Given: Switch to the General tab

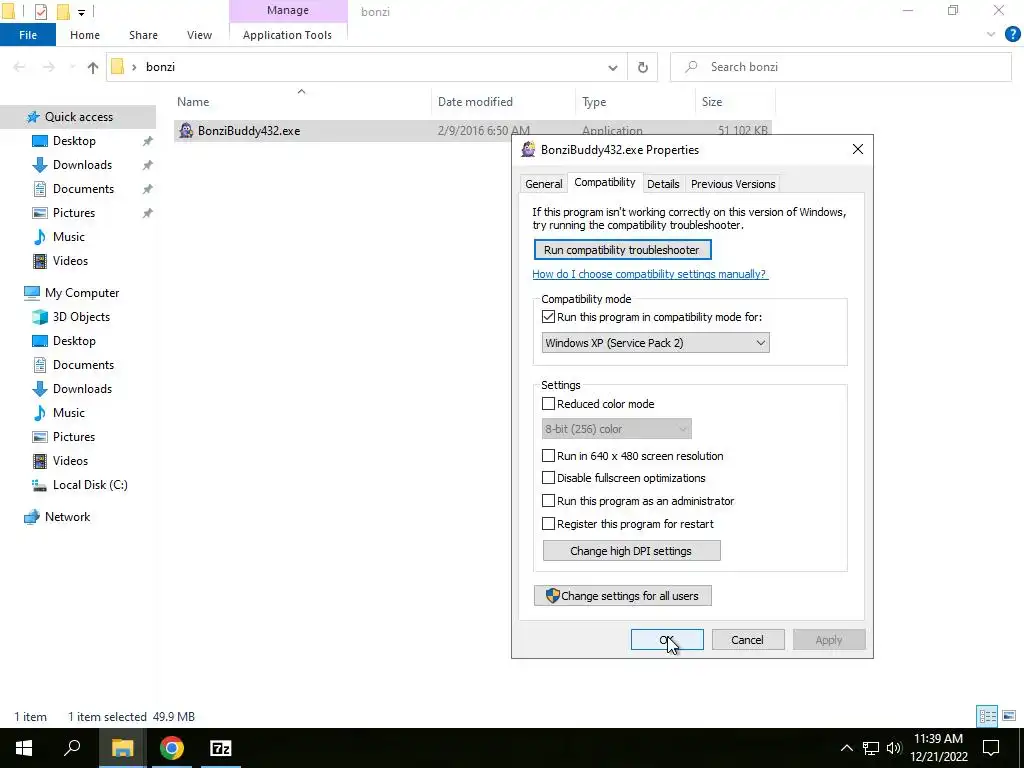Looking at the screenshot, I should coord(543,184).
